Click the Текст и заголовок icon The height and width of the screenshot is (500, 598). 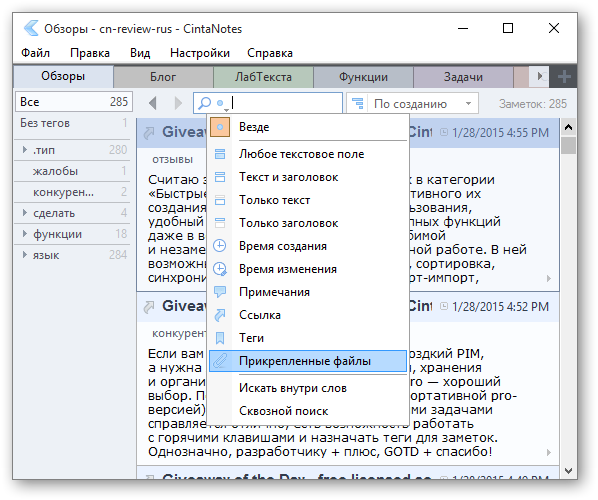[x=220, y=177]
